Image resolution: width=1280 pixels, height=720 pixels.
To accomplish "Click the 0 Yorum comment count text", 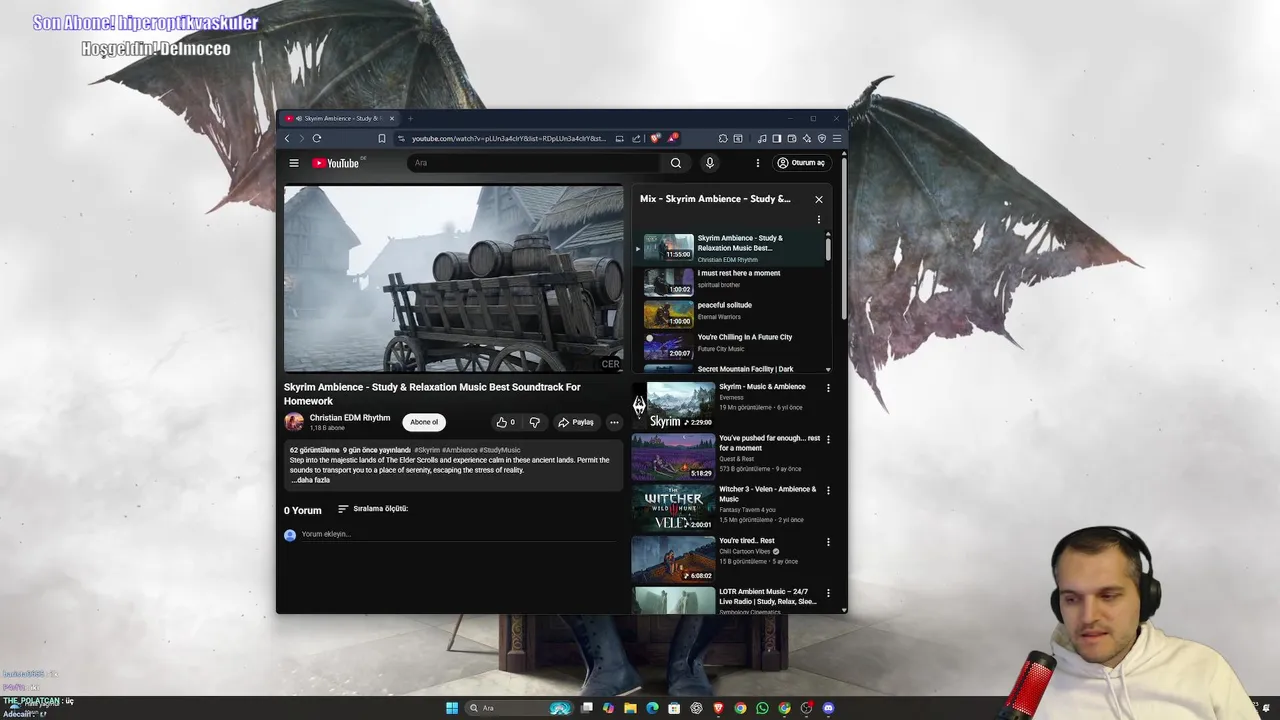I will (x=303, y=511).
